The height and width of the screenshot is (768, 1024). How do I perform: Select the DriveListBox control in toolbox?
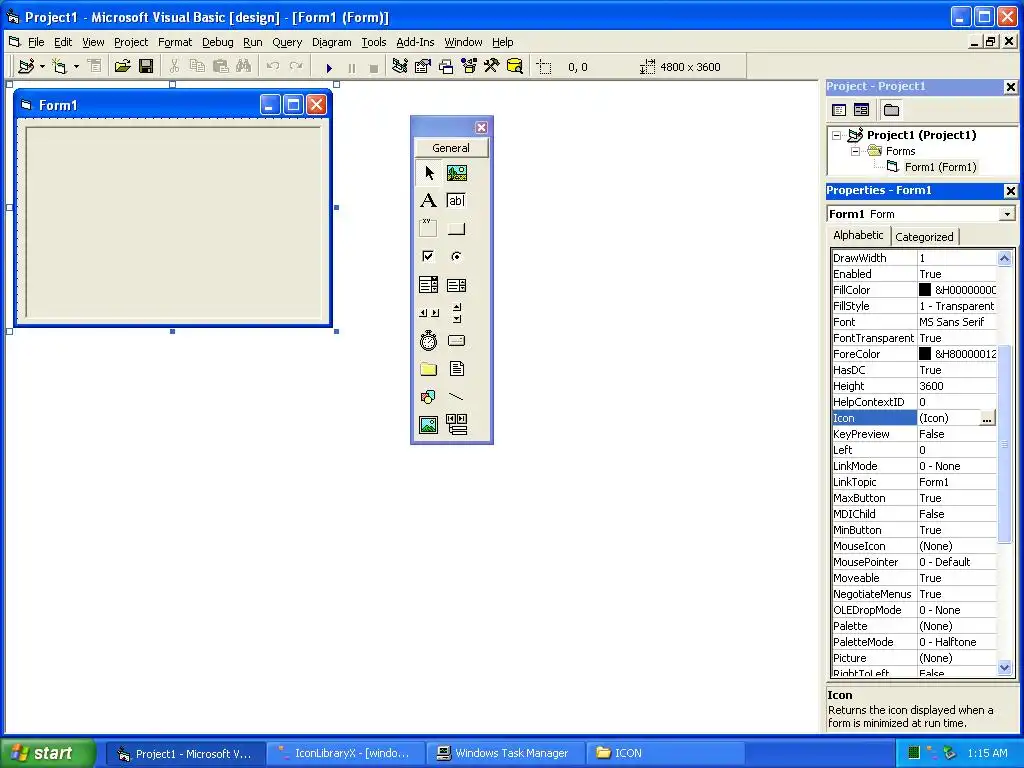[x=456, y=340]
